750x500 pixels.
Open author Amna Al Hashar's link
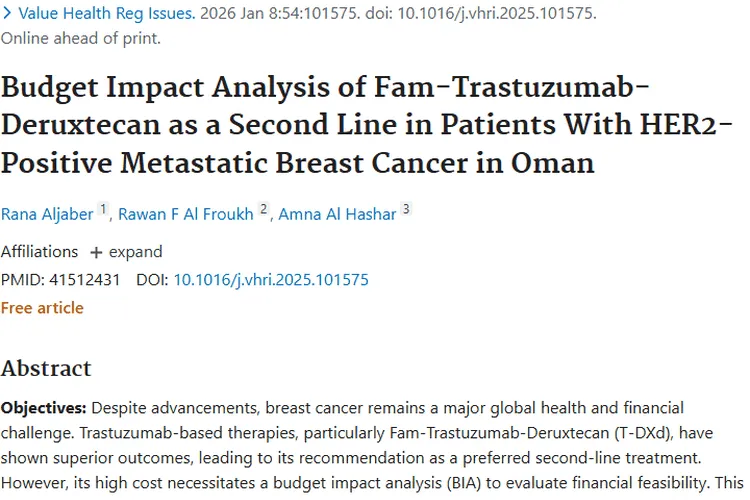(337, 213)
